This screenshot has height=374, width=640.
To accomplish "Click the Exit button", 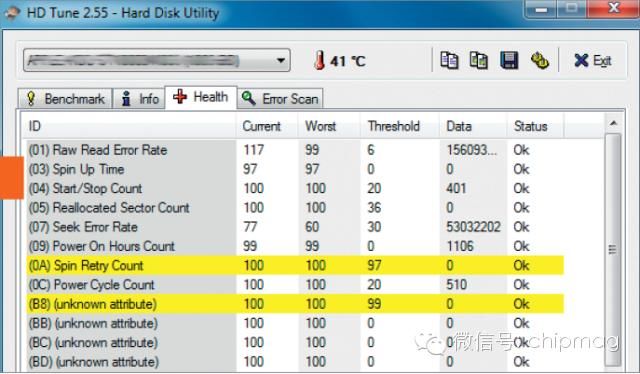I will (x=593, y=60).
